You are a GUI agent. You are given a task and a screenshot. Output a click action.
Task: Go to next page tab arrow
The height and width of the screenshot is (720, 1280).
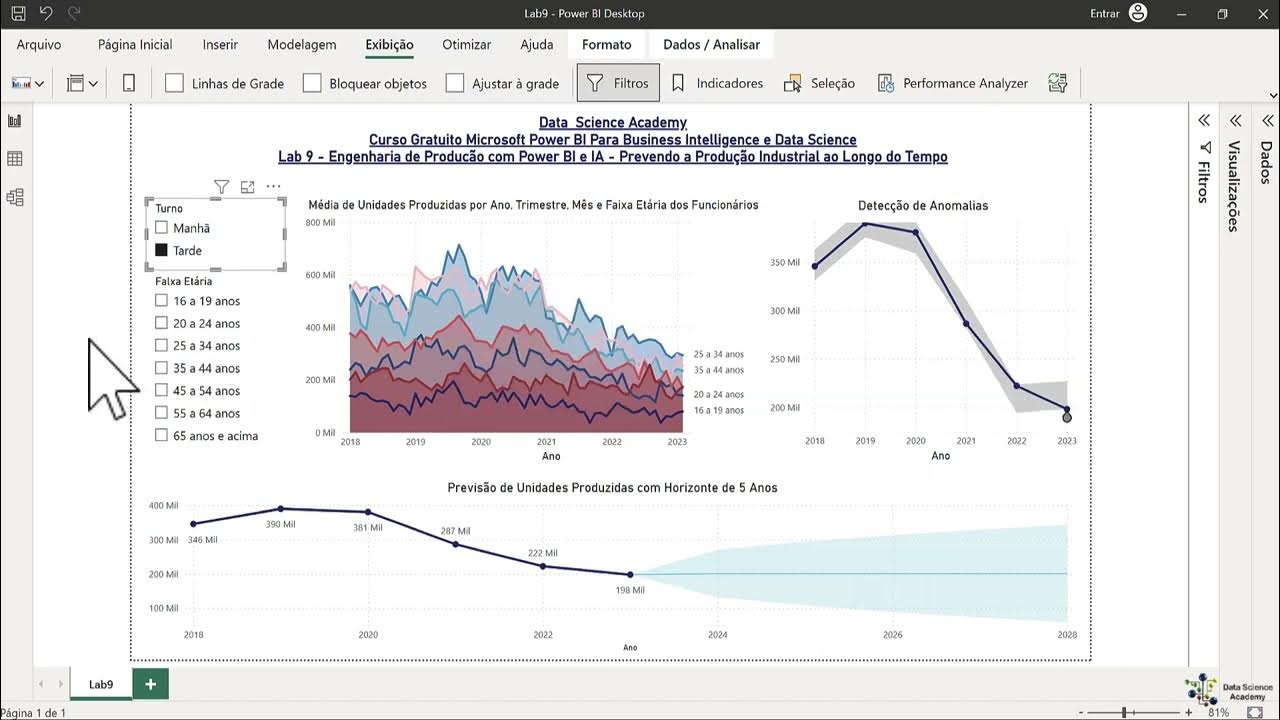point(60,684)
